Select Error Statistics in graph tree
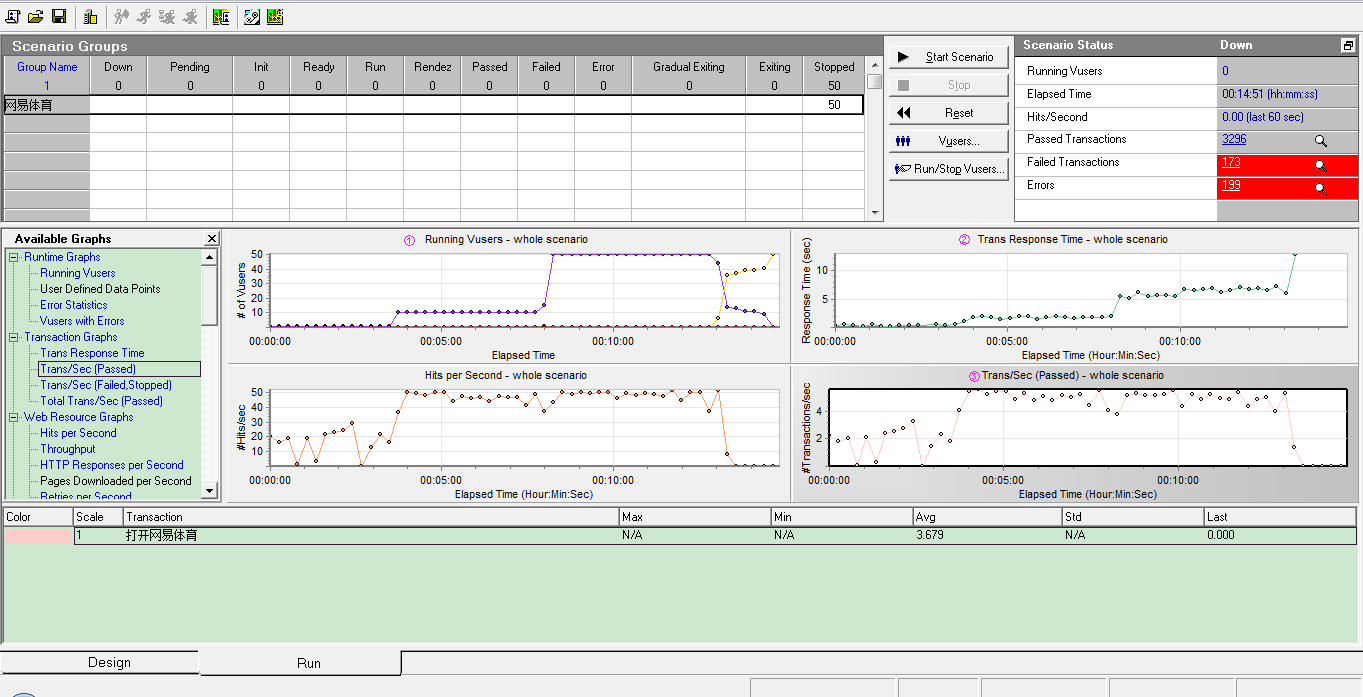The height and width of the screenshot is (697, 1363). tap(73, 305)
